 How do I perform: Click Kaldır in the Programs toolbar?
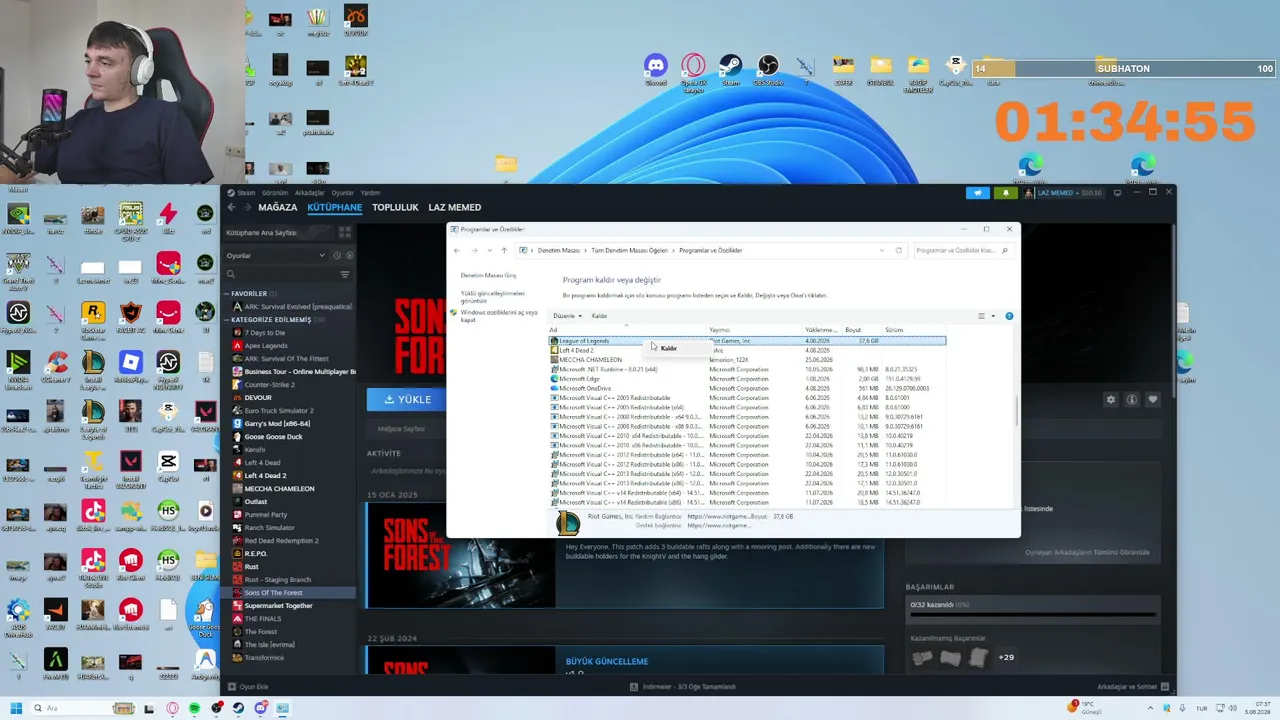(599, 316)
